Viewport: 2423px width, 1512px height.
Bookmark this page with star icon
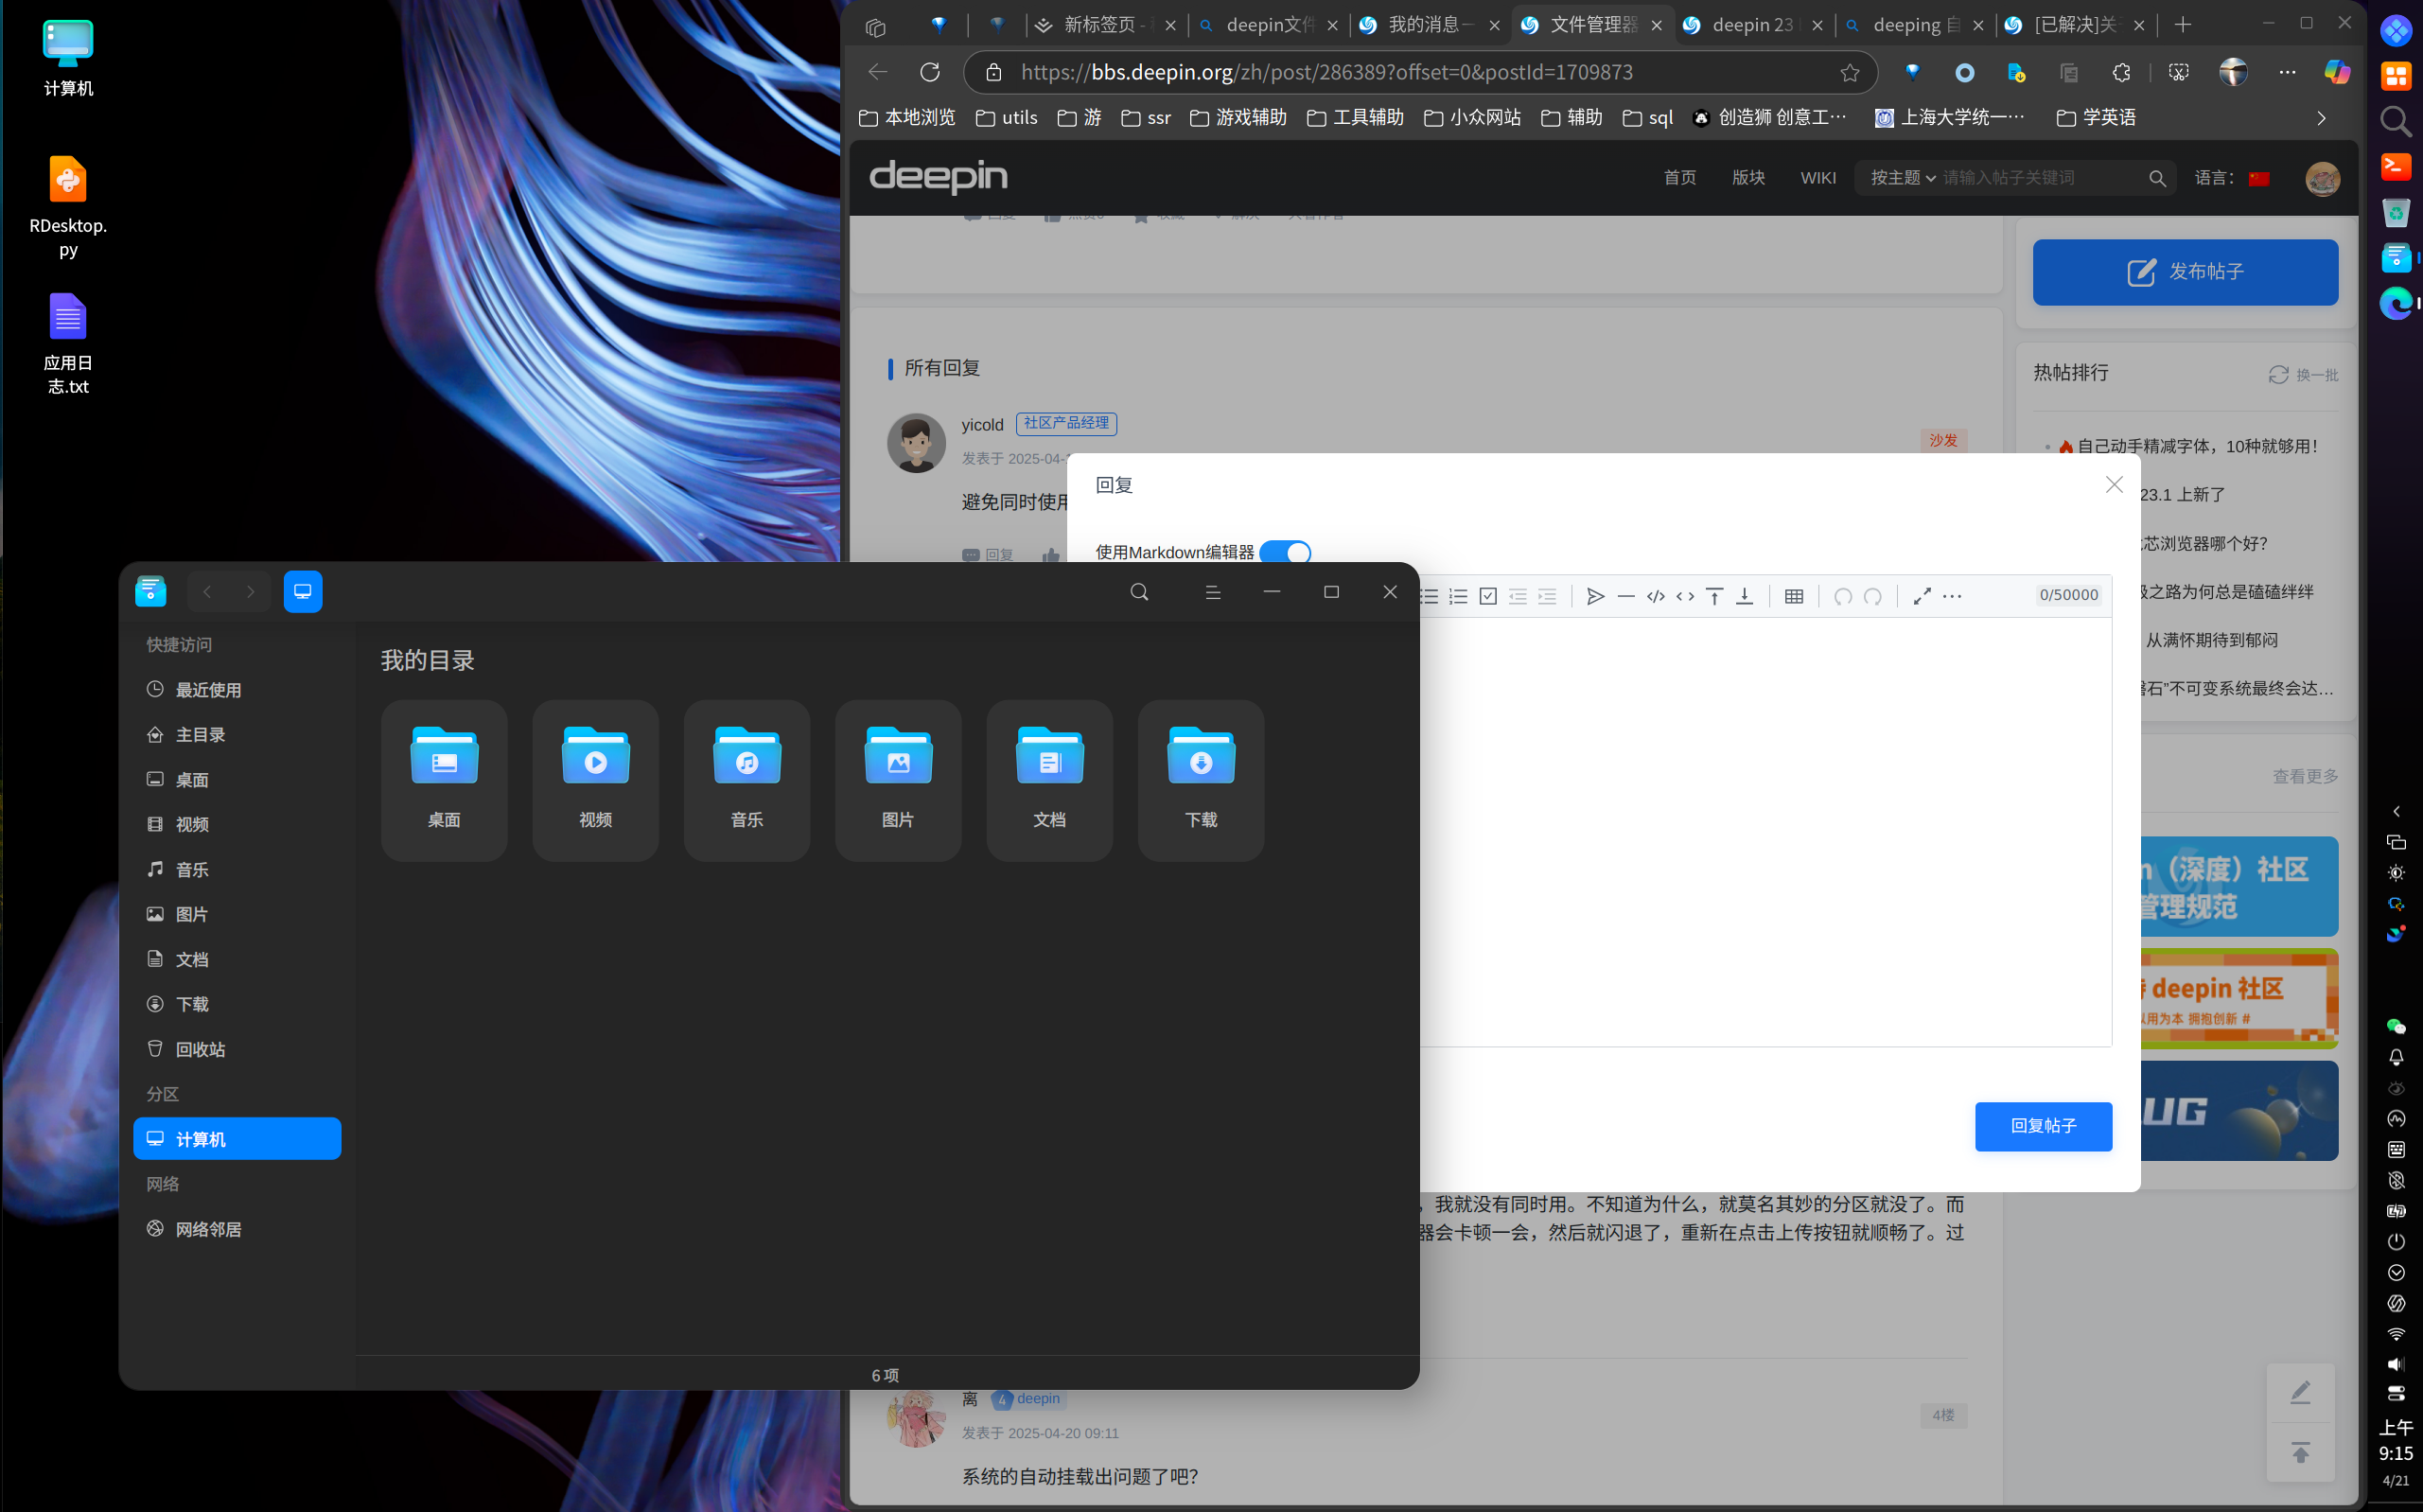pos(1849,72)
